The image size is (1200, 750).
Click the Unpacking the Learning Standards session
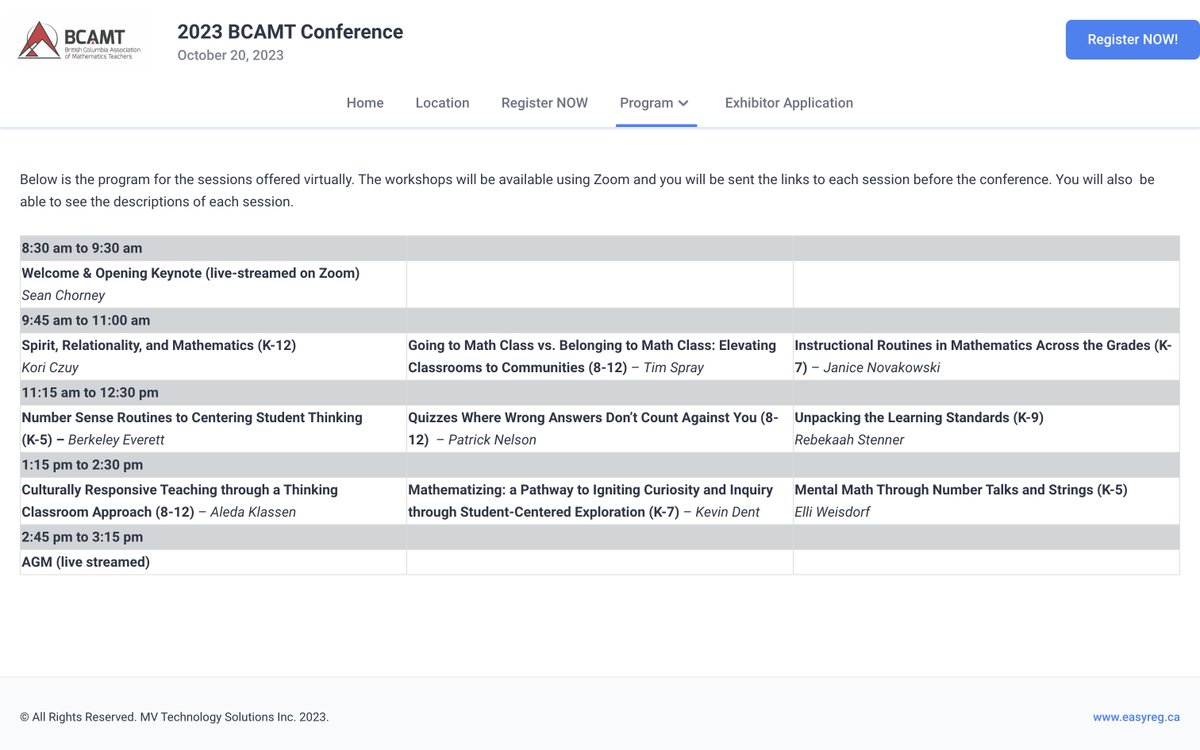pyautogui.click(x=918, y=417)
